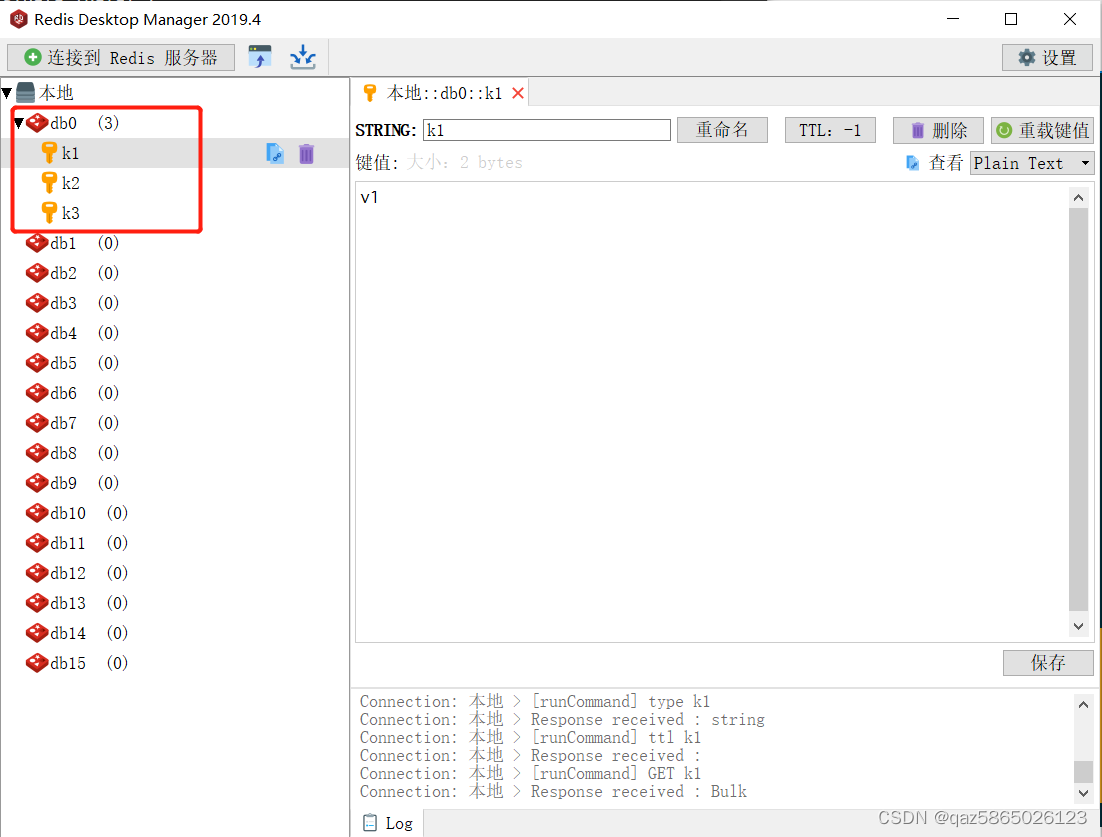Click the 重命名 rename button
Image resolution: width=1102 pixels, height=837 pixels.
tap(722, 130)
